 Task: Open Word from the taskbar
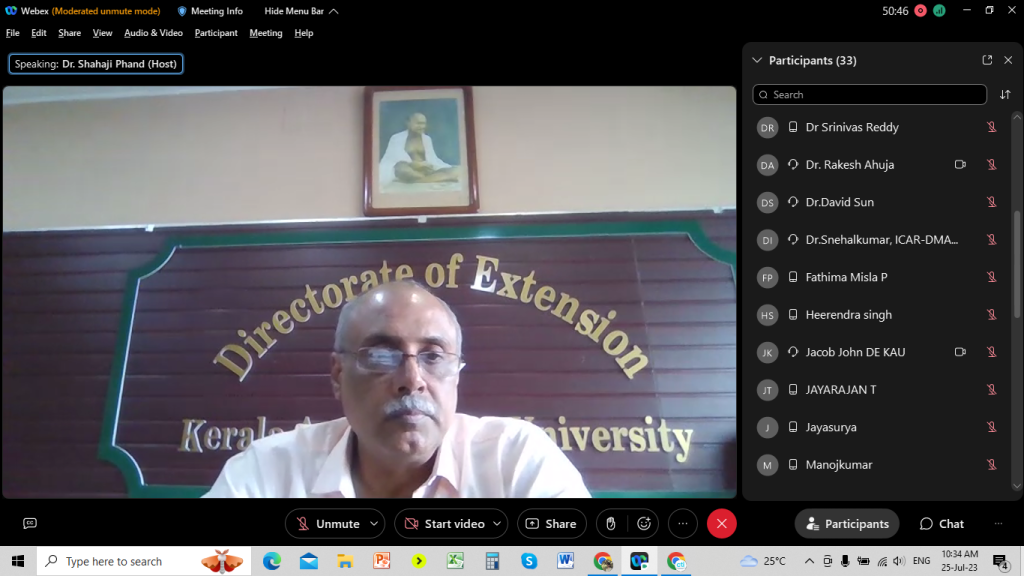click(566, 561)
